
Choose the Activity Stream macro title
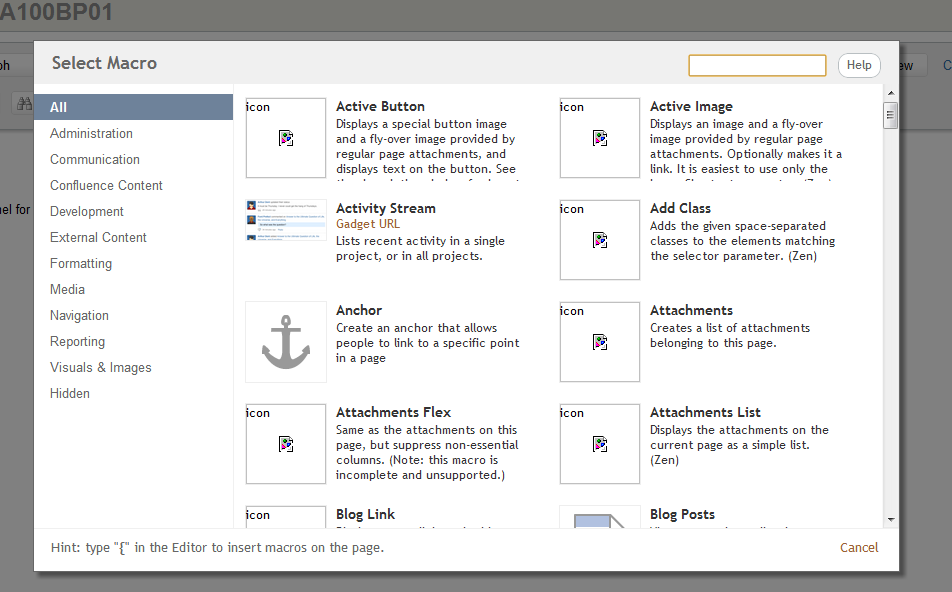[x=386, y=208]
